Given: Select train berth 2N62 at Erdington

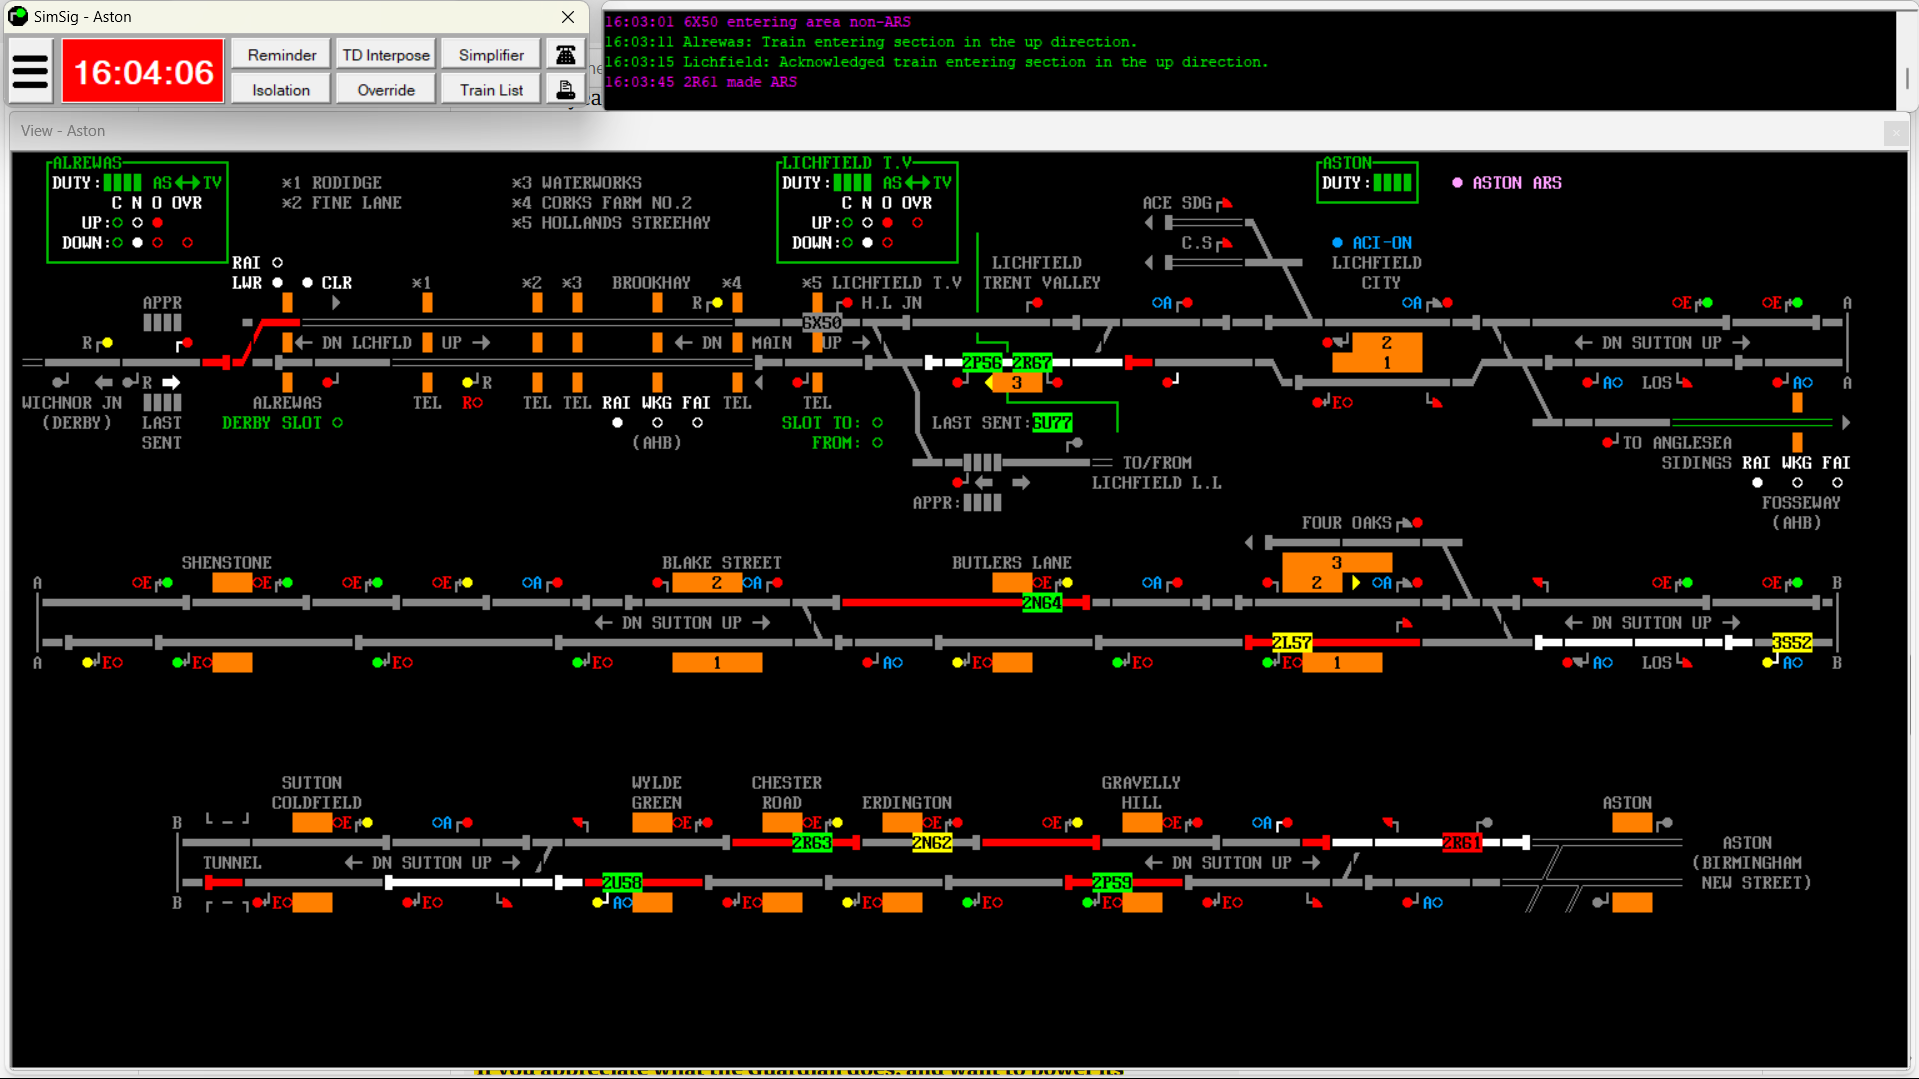Looking at the screenshot, I should [932, 843].
